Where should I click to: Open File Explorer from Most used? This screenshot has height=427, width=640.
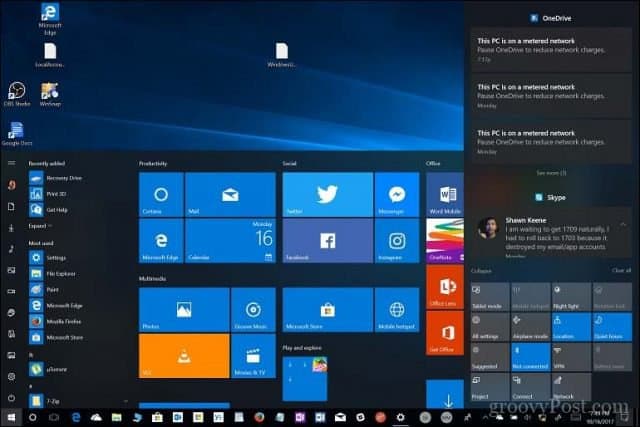point(78,274)
